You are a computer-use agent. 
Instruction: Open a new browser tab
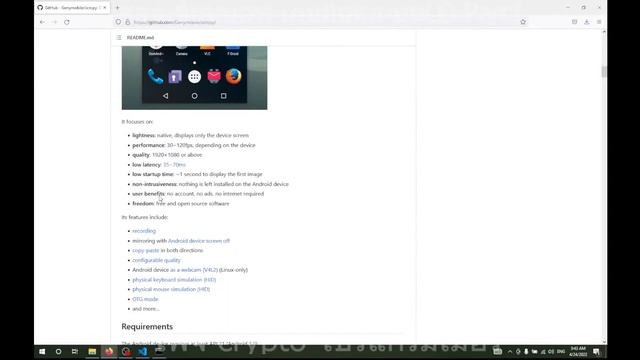118,8
